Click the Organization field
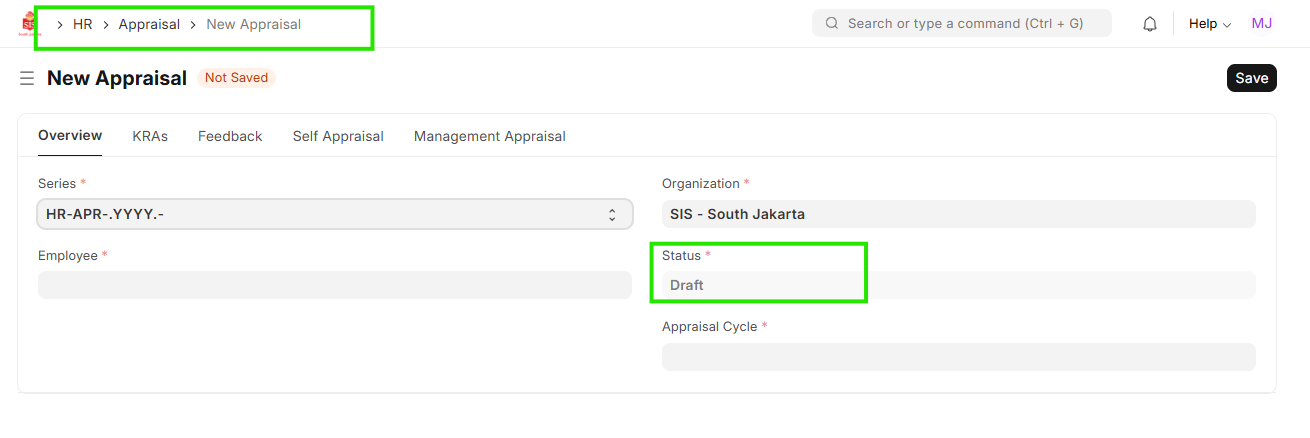 pos(958,214)
